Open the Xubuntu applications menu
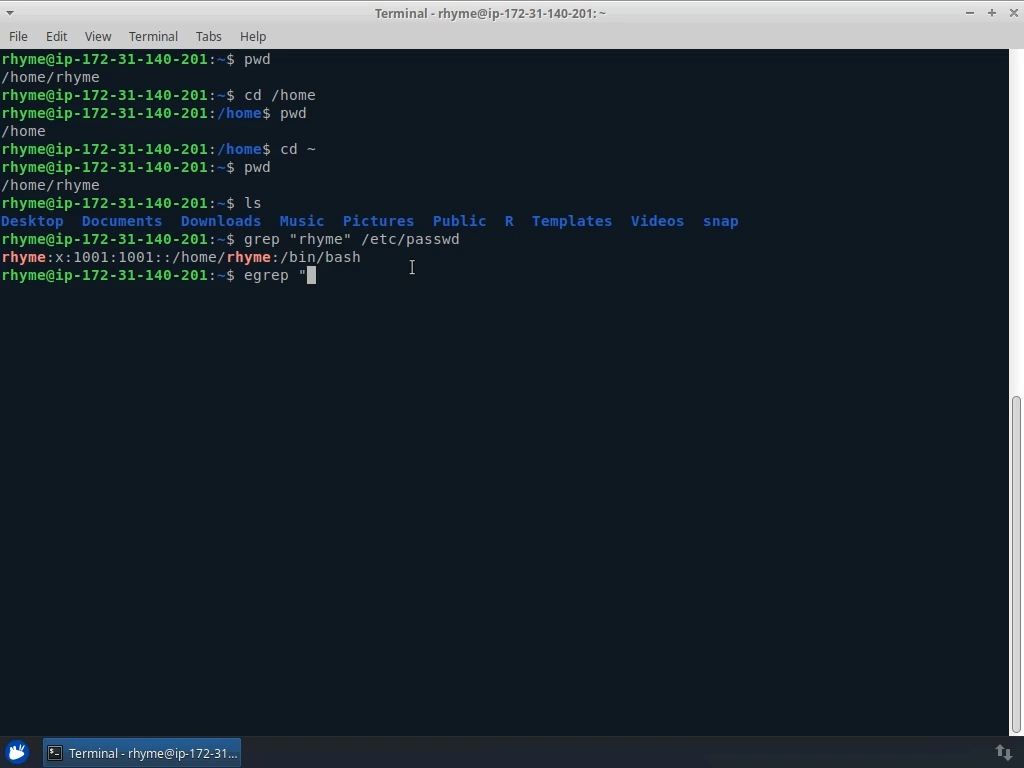Viewport: 1024px width, 768px height. tap(17, 752)
